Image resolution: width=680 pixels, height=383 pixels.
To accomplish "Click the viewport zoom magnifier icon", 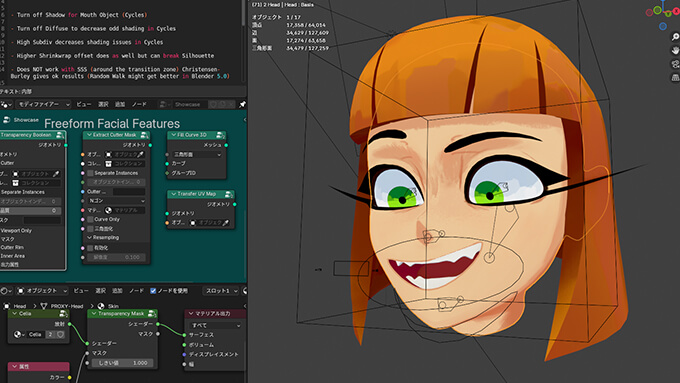I will coord(675,37).
